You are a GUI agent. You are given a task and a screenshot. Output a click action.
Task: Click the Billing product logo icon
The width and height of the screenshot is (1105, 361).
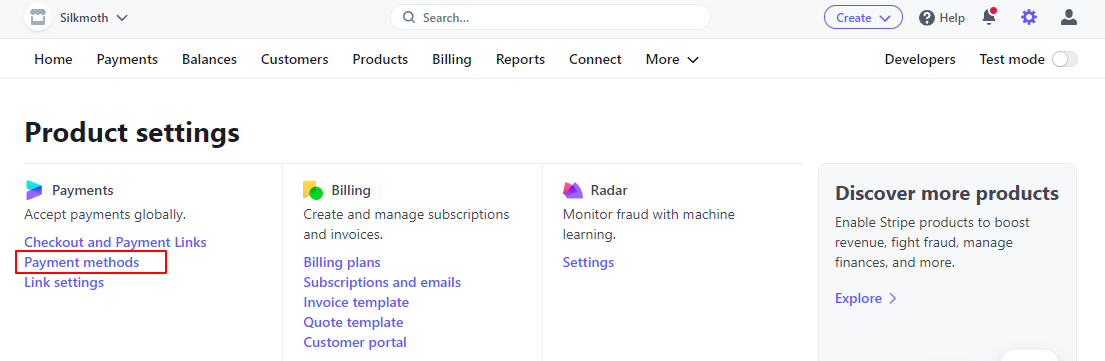313,190
